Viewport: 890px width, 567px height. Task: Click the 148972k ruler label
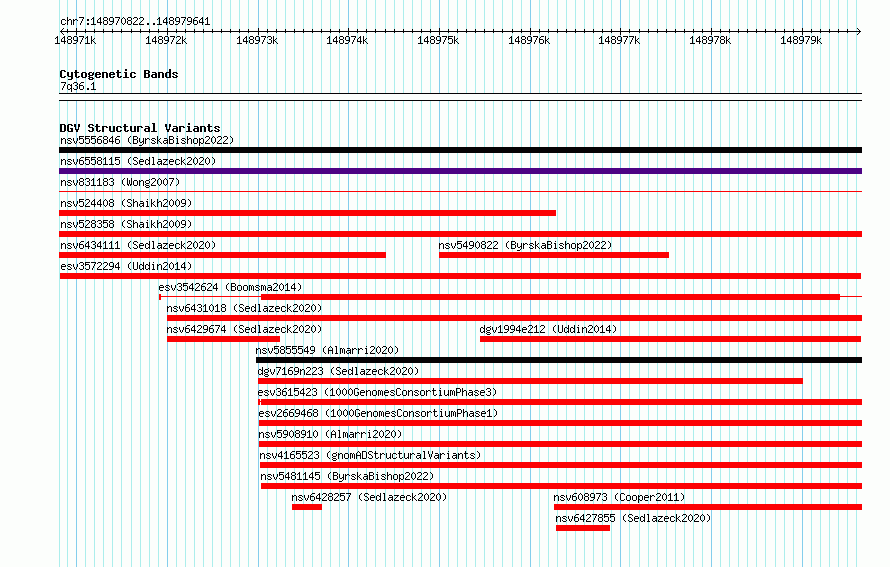(x=166, y=40)
